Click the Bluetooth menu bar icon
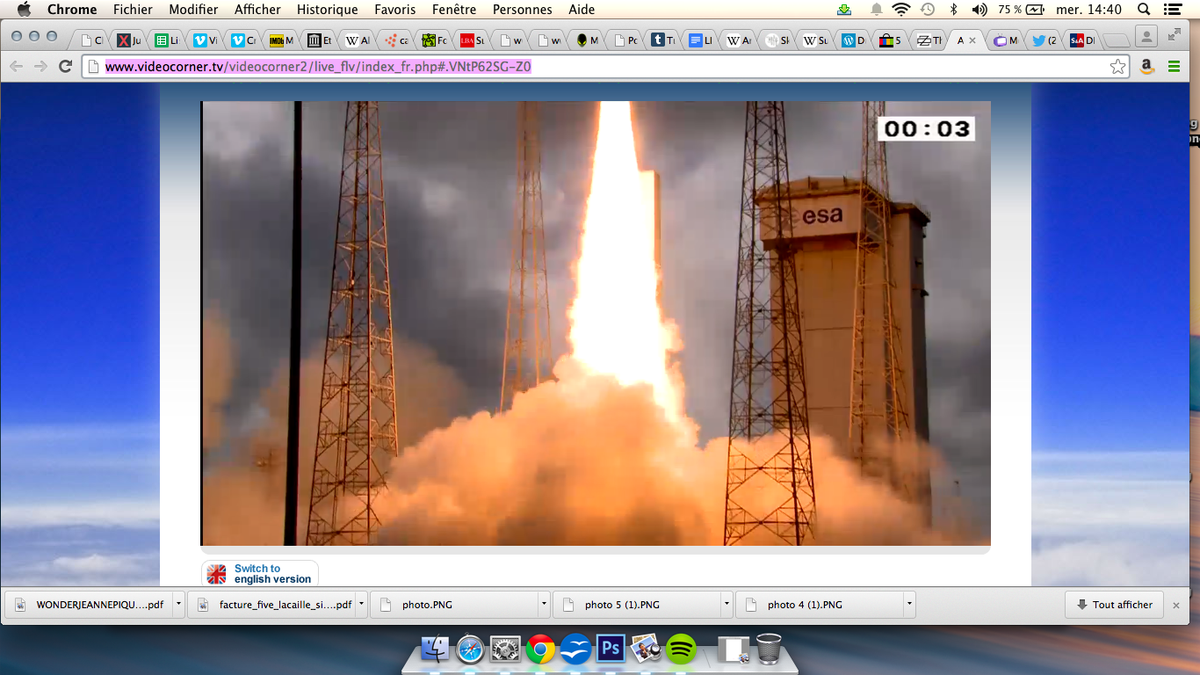 (x=953, y=9)
